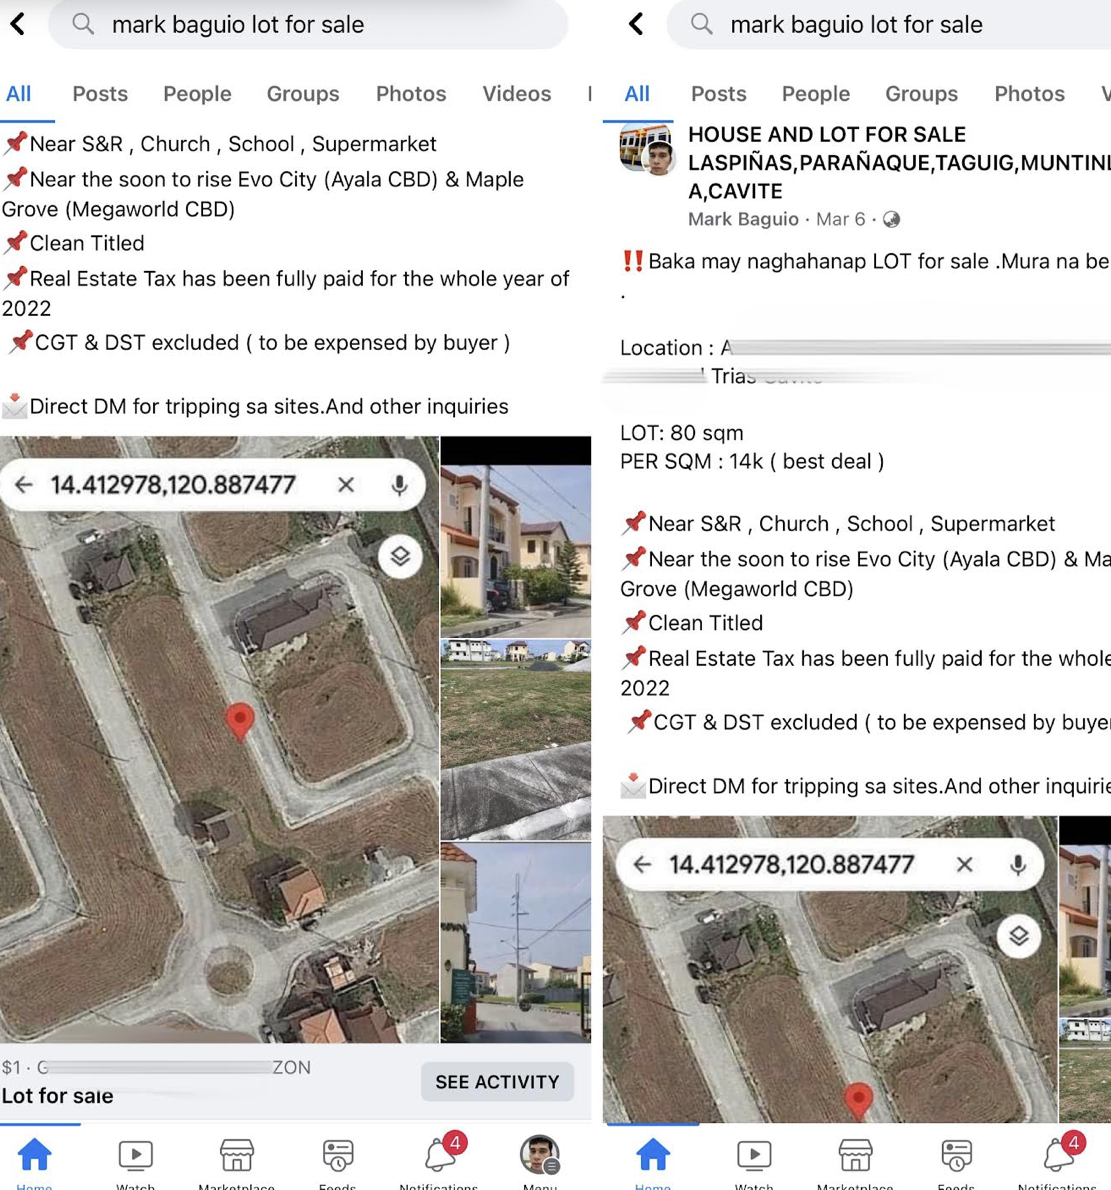Tap the back arrow in right screen

click(x=637, y=24)
